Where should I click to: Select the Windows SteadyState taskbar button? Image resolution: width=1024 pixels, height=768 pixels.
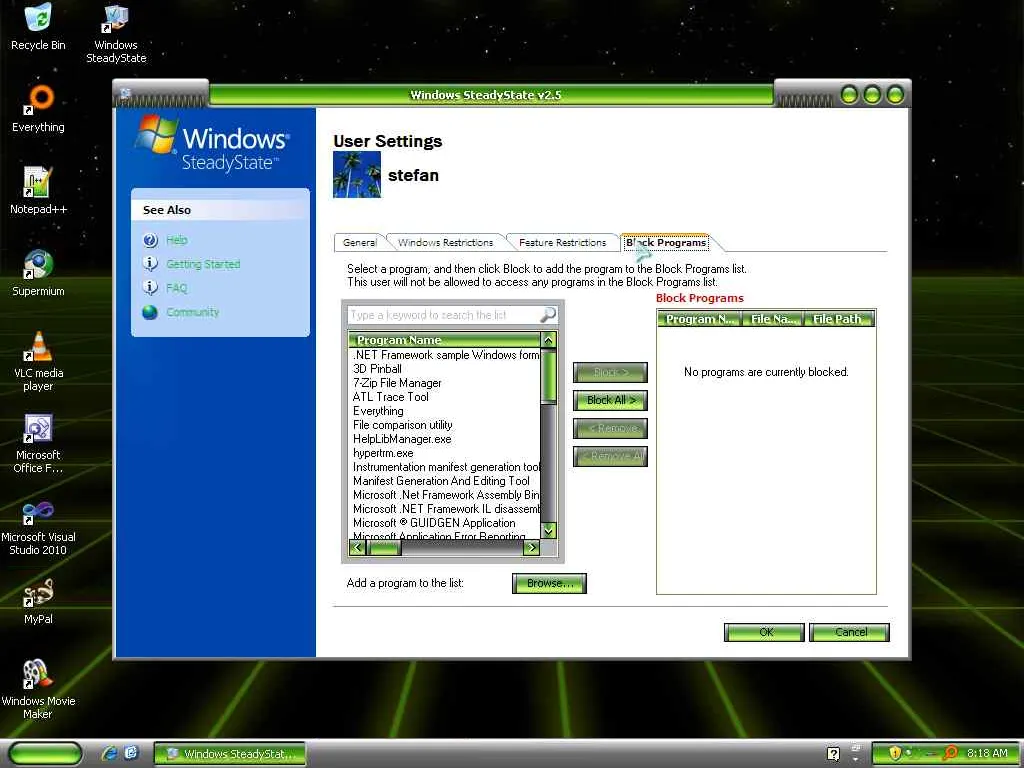tap(230, 754)
